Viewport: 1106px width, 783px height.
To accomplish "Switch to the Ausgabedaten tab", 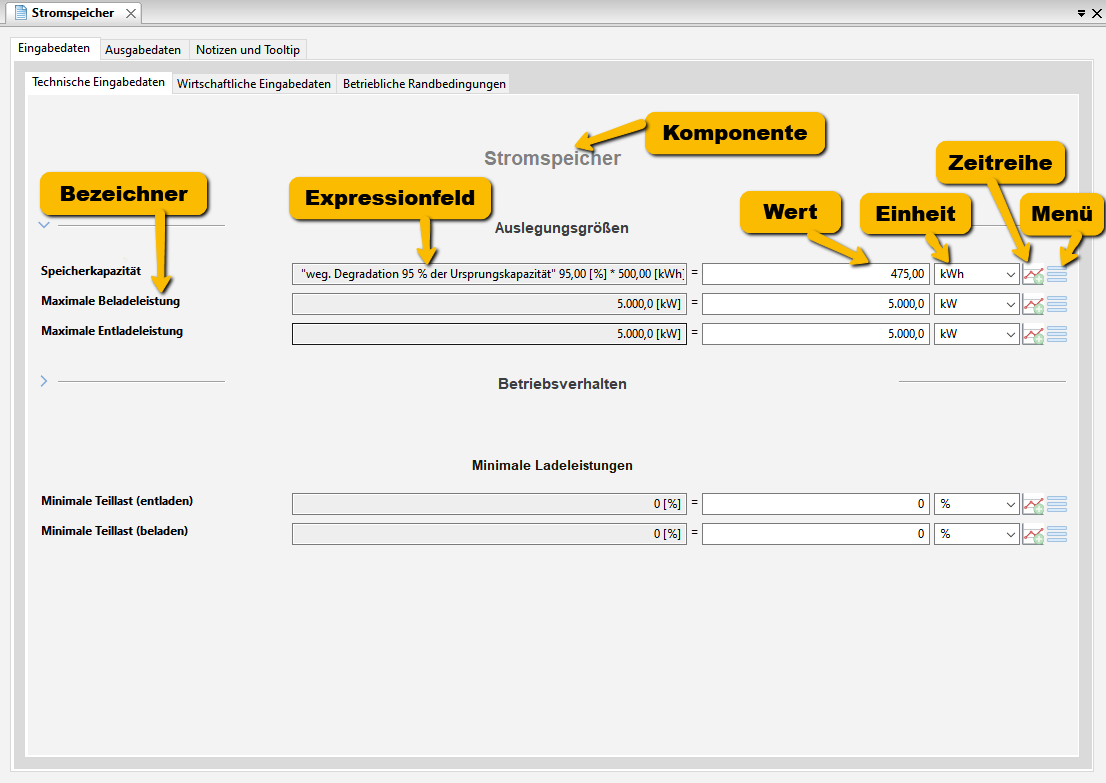I will pos(143,50).
